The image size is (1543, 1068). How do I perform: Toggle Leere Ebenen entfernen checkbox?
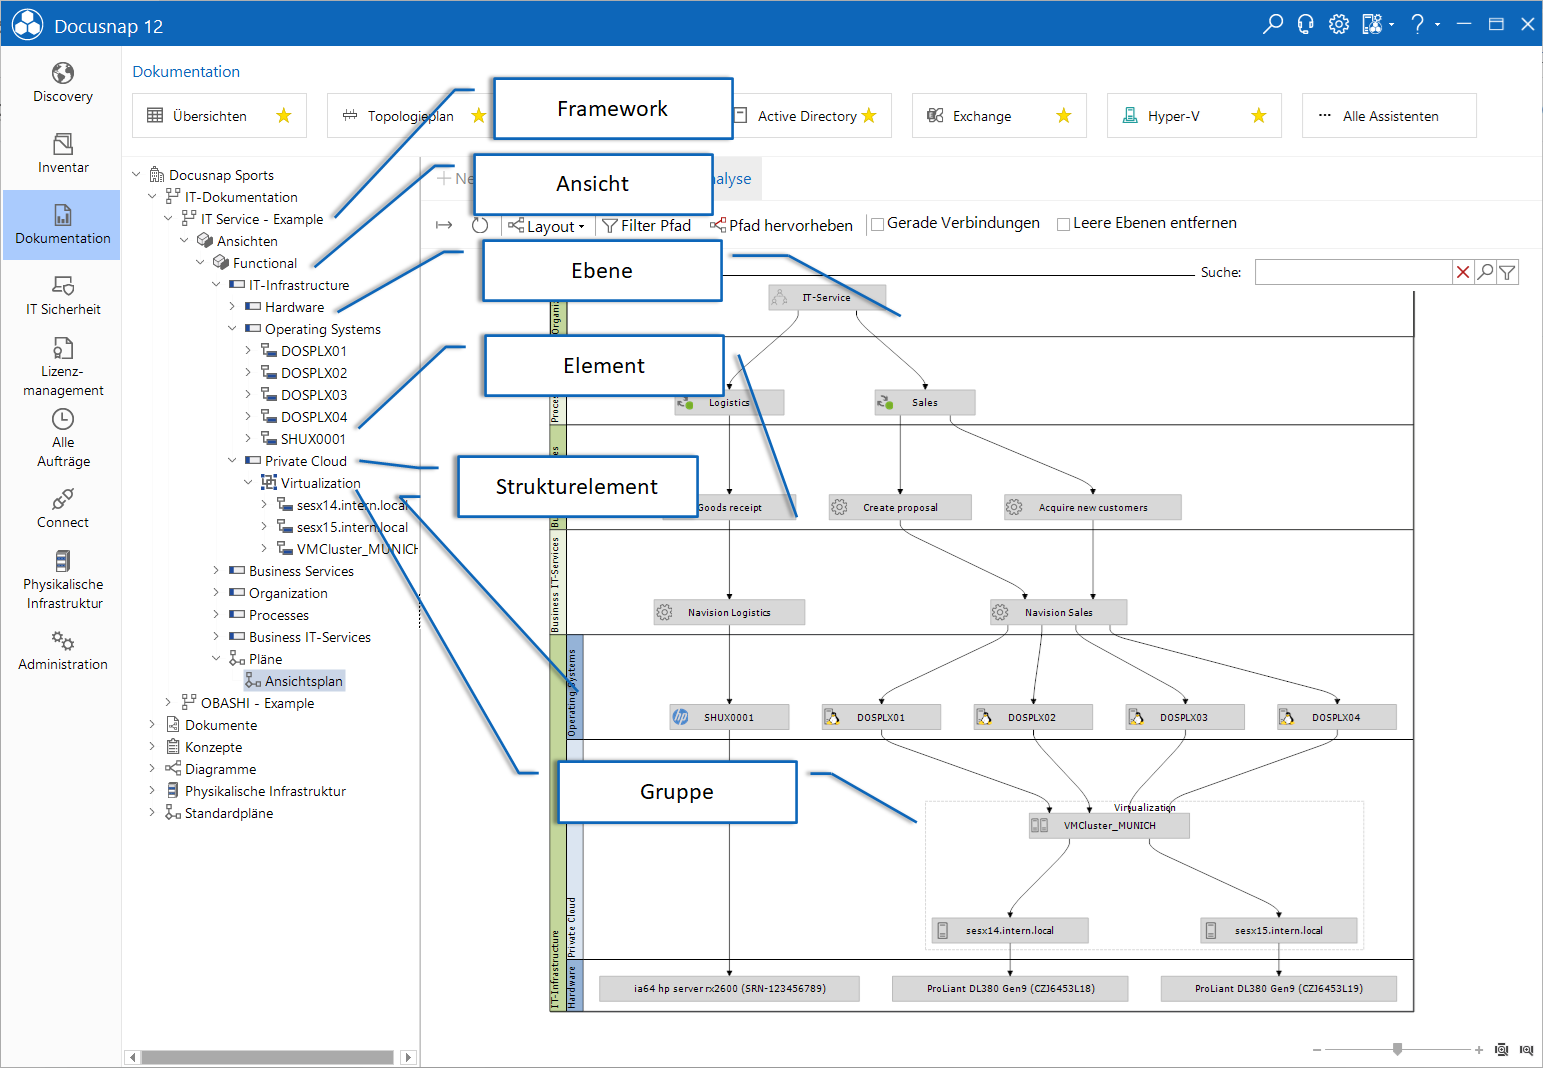point(1063,224)
